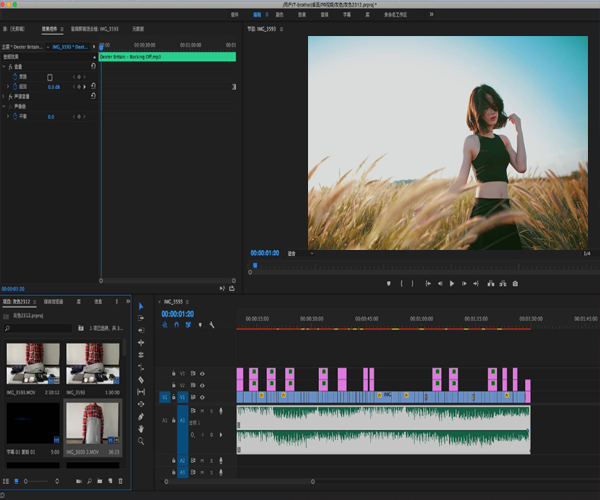Click the Extract button in the program monitor
The width and height of the screenshot is (600, 500).
(503, 283)
